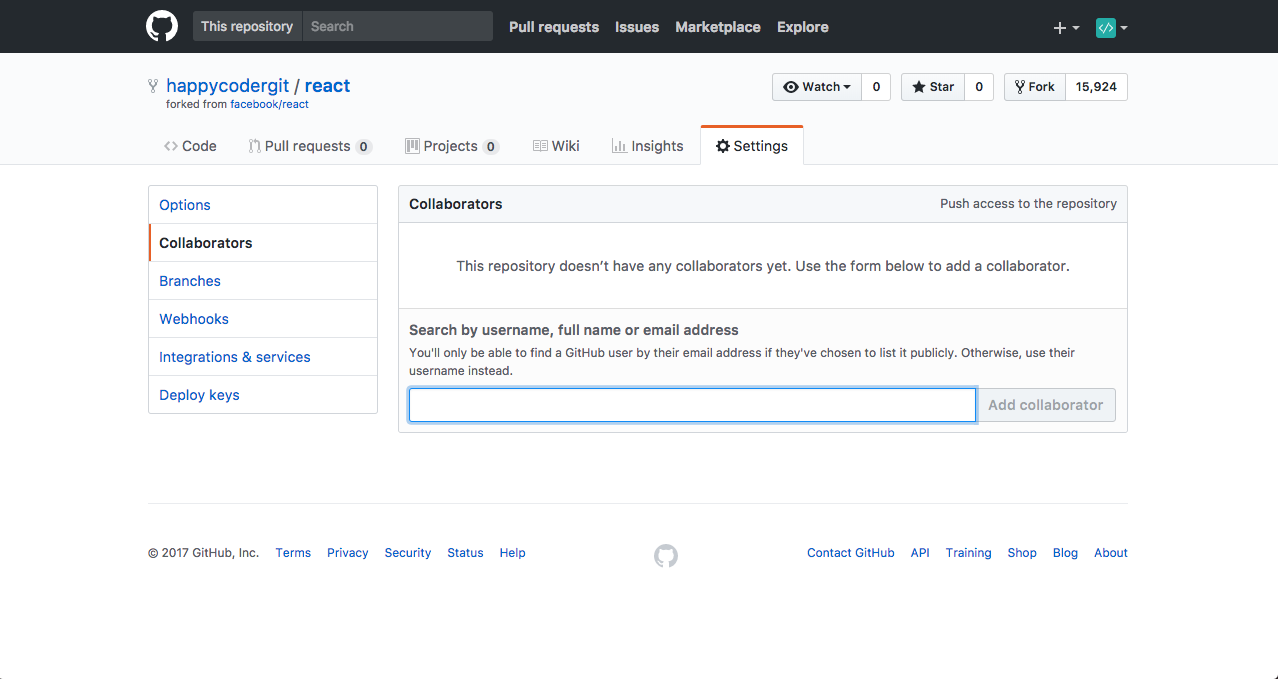This screenshot has width=1278, height=679.
Task: Open the Watch notification dropdown
Action: 845,86
